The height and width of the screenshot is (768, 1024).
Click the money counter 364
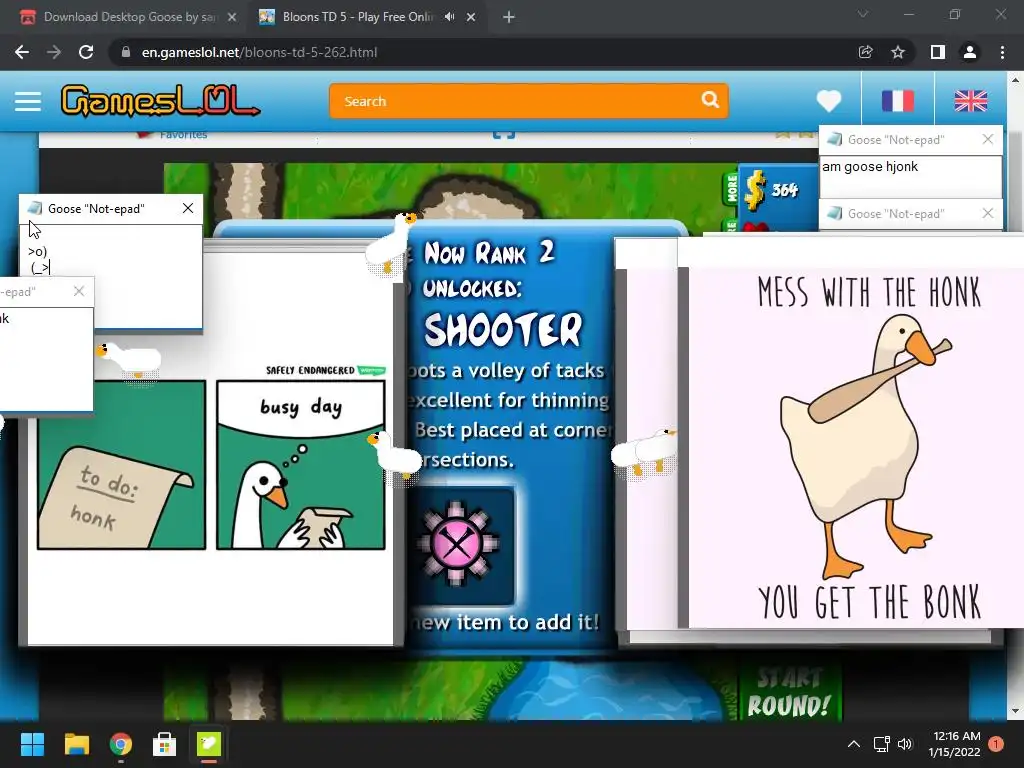[784, 190]
